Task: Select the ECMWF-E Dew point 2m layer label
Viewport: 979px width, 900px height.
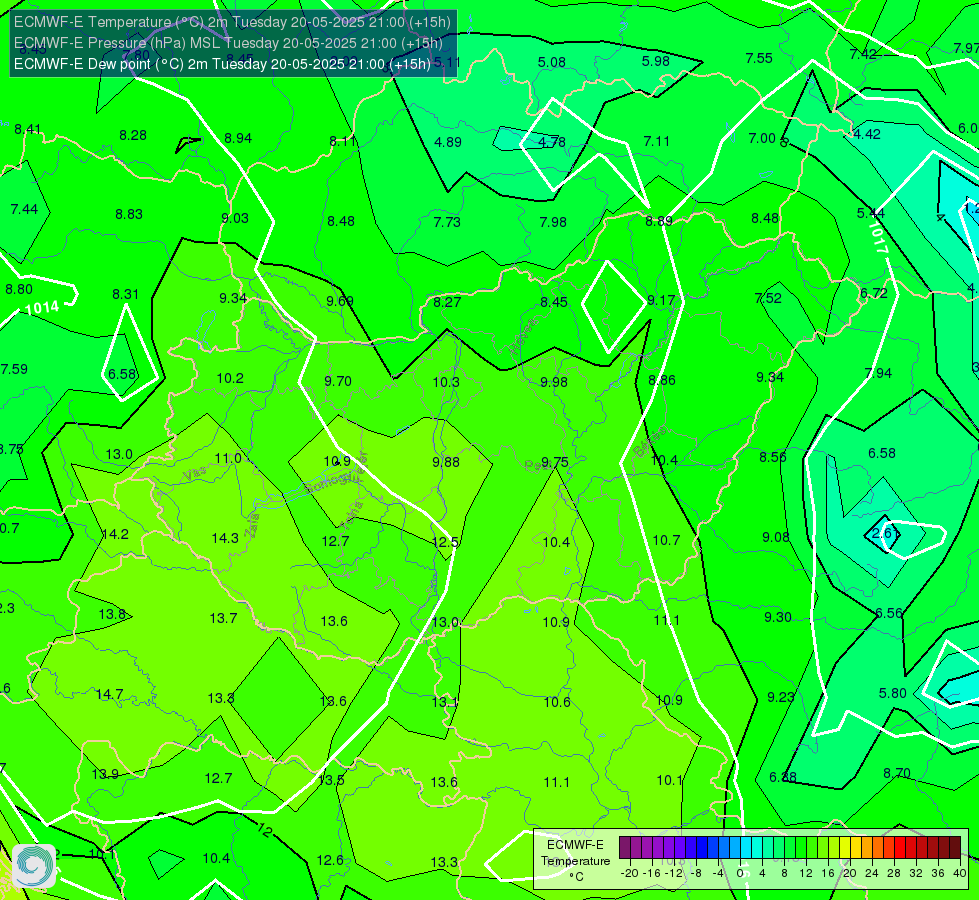Action: click(222, 64)
